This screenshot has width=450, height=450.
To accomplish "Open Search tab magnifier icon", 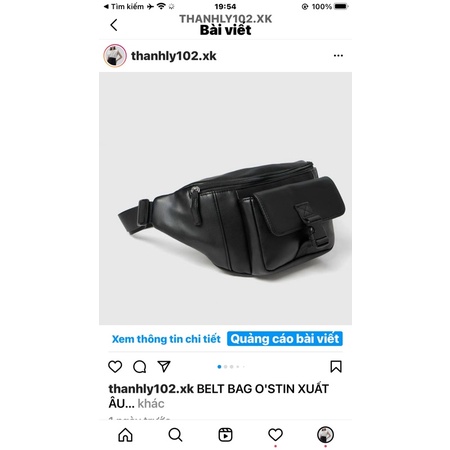I will [175, 435].
